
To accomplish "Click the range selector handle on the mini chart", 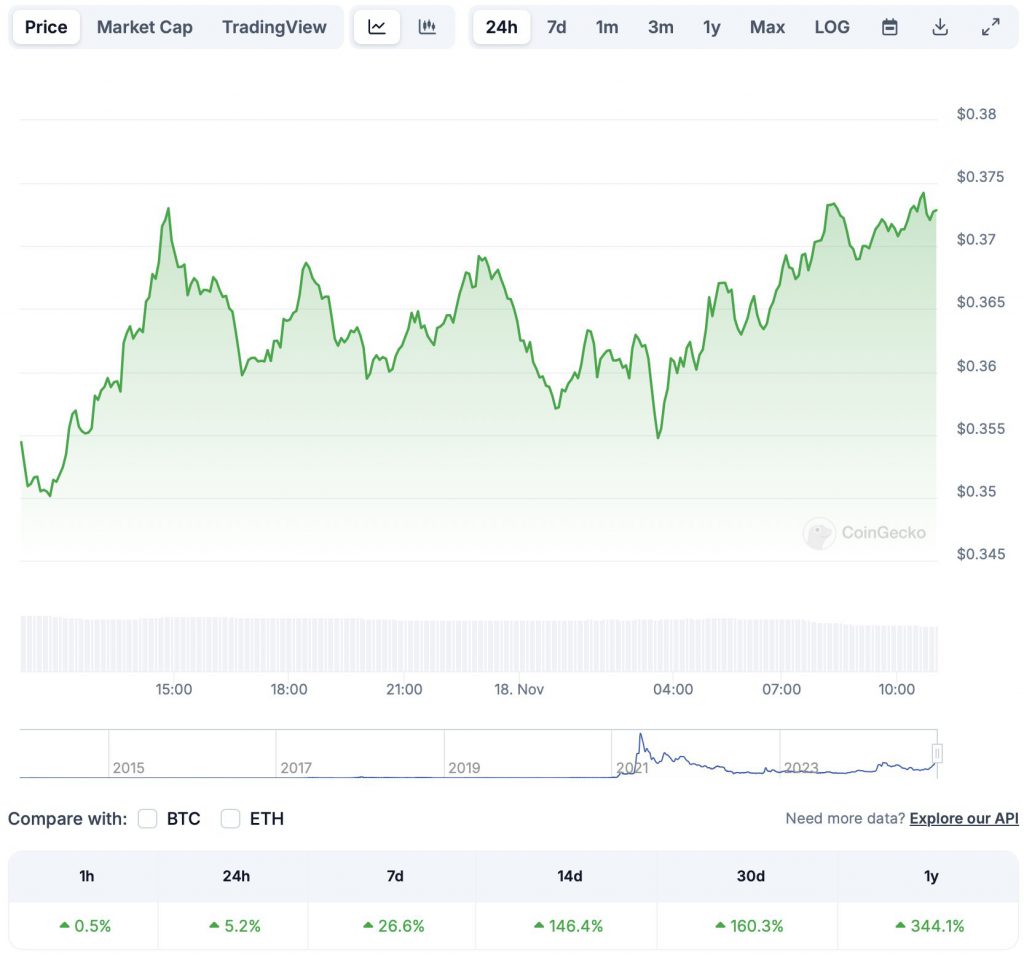I will pyautogui.click(x=936, y=752).
